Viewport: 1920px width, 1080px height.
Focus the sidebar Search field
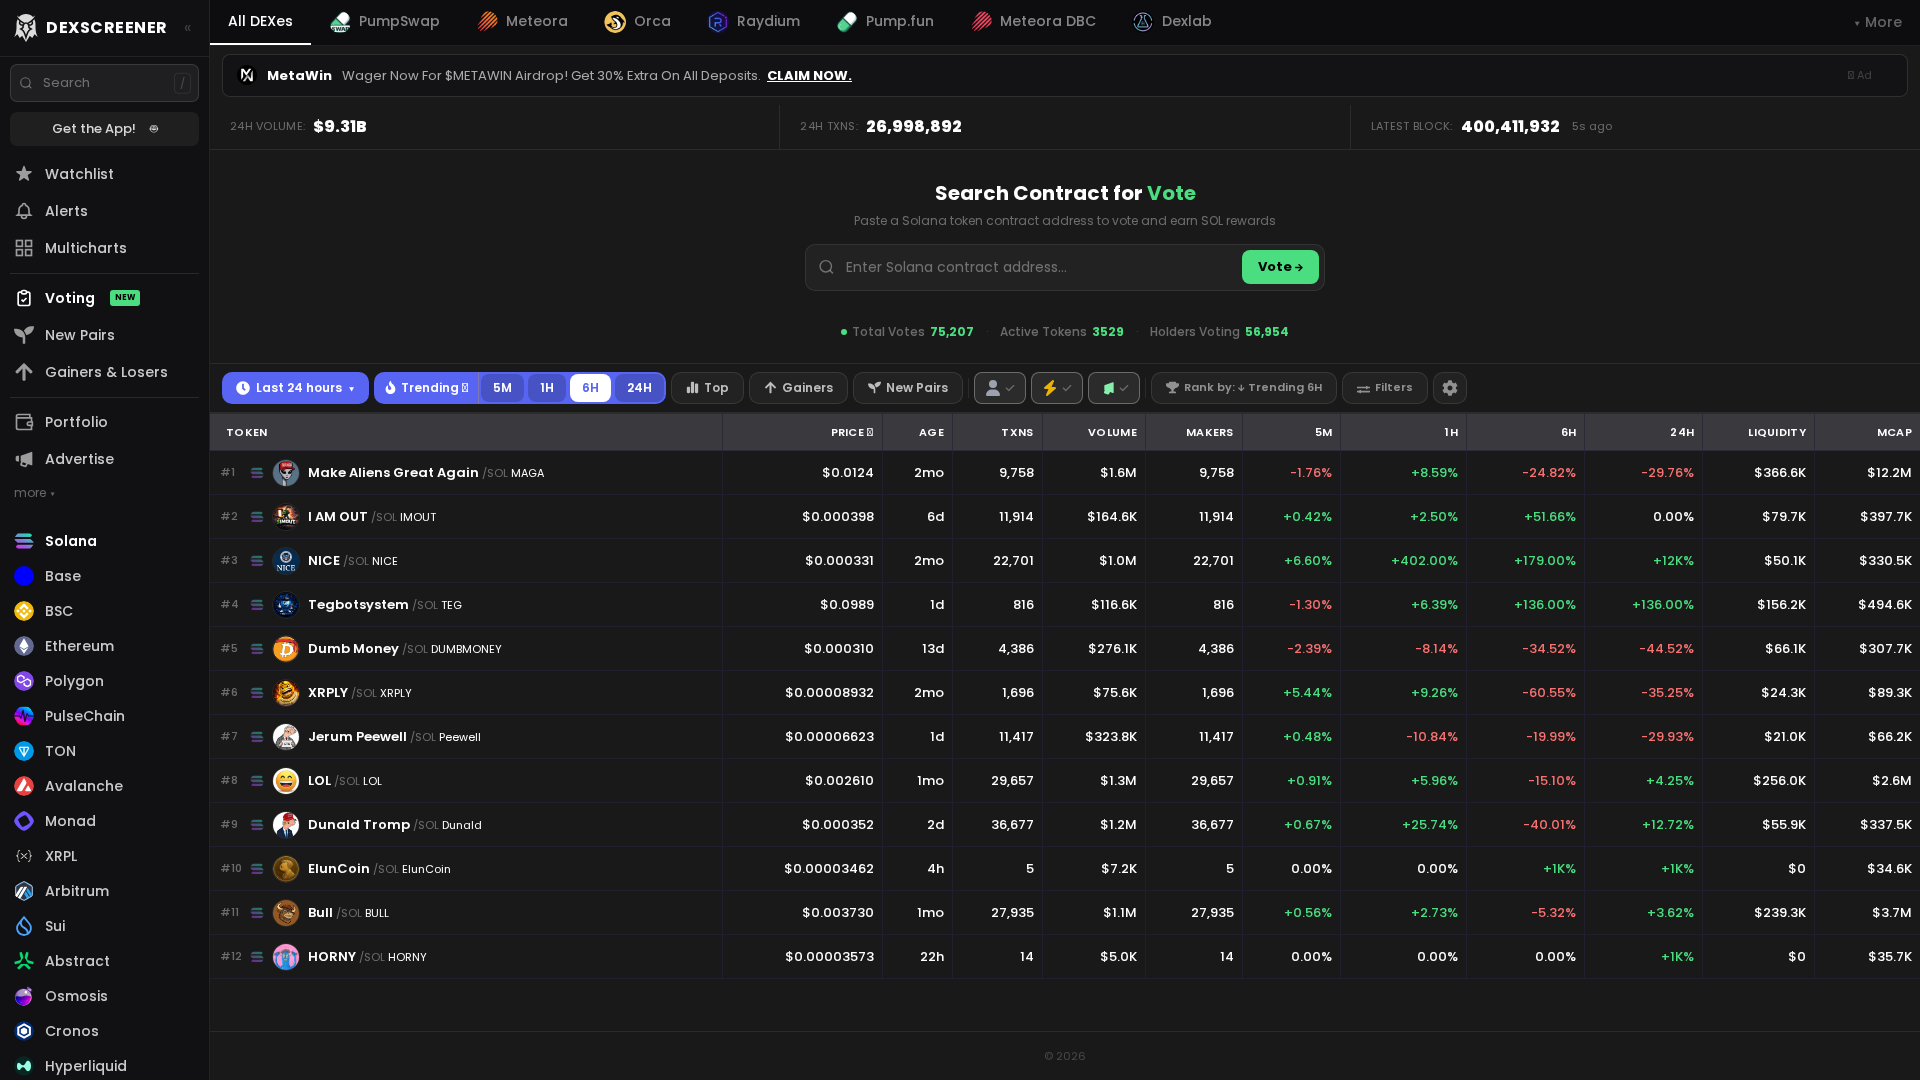pos(104,83)
